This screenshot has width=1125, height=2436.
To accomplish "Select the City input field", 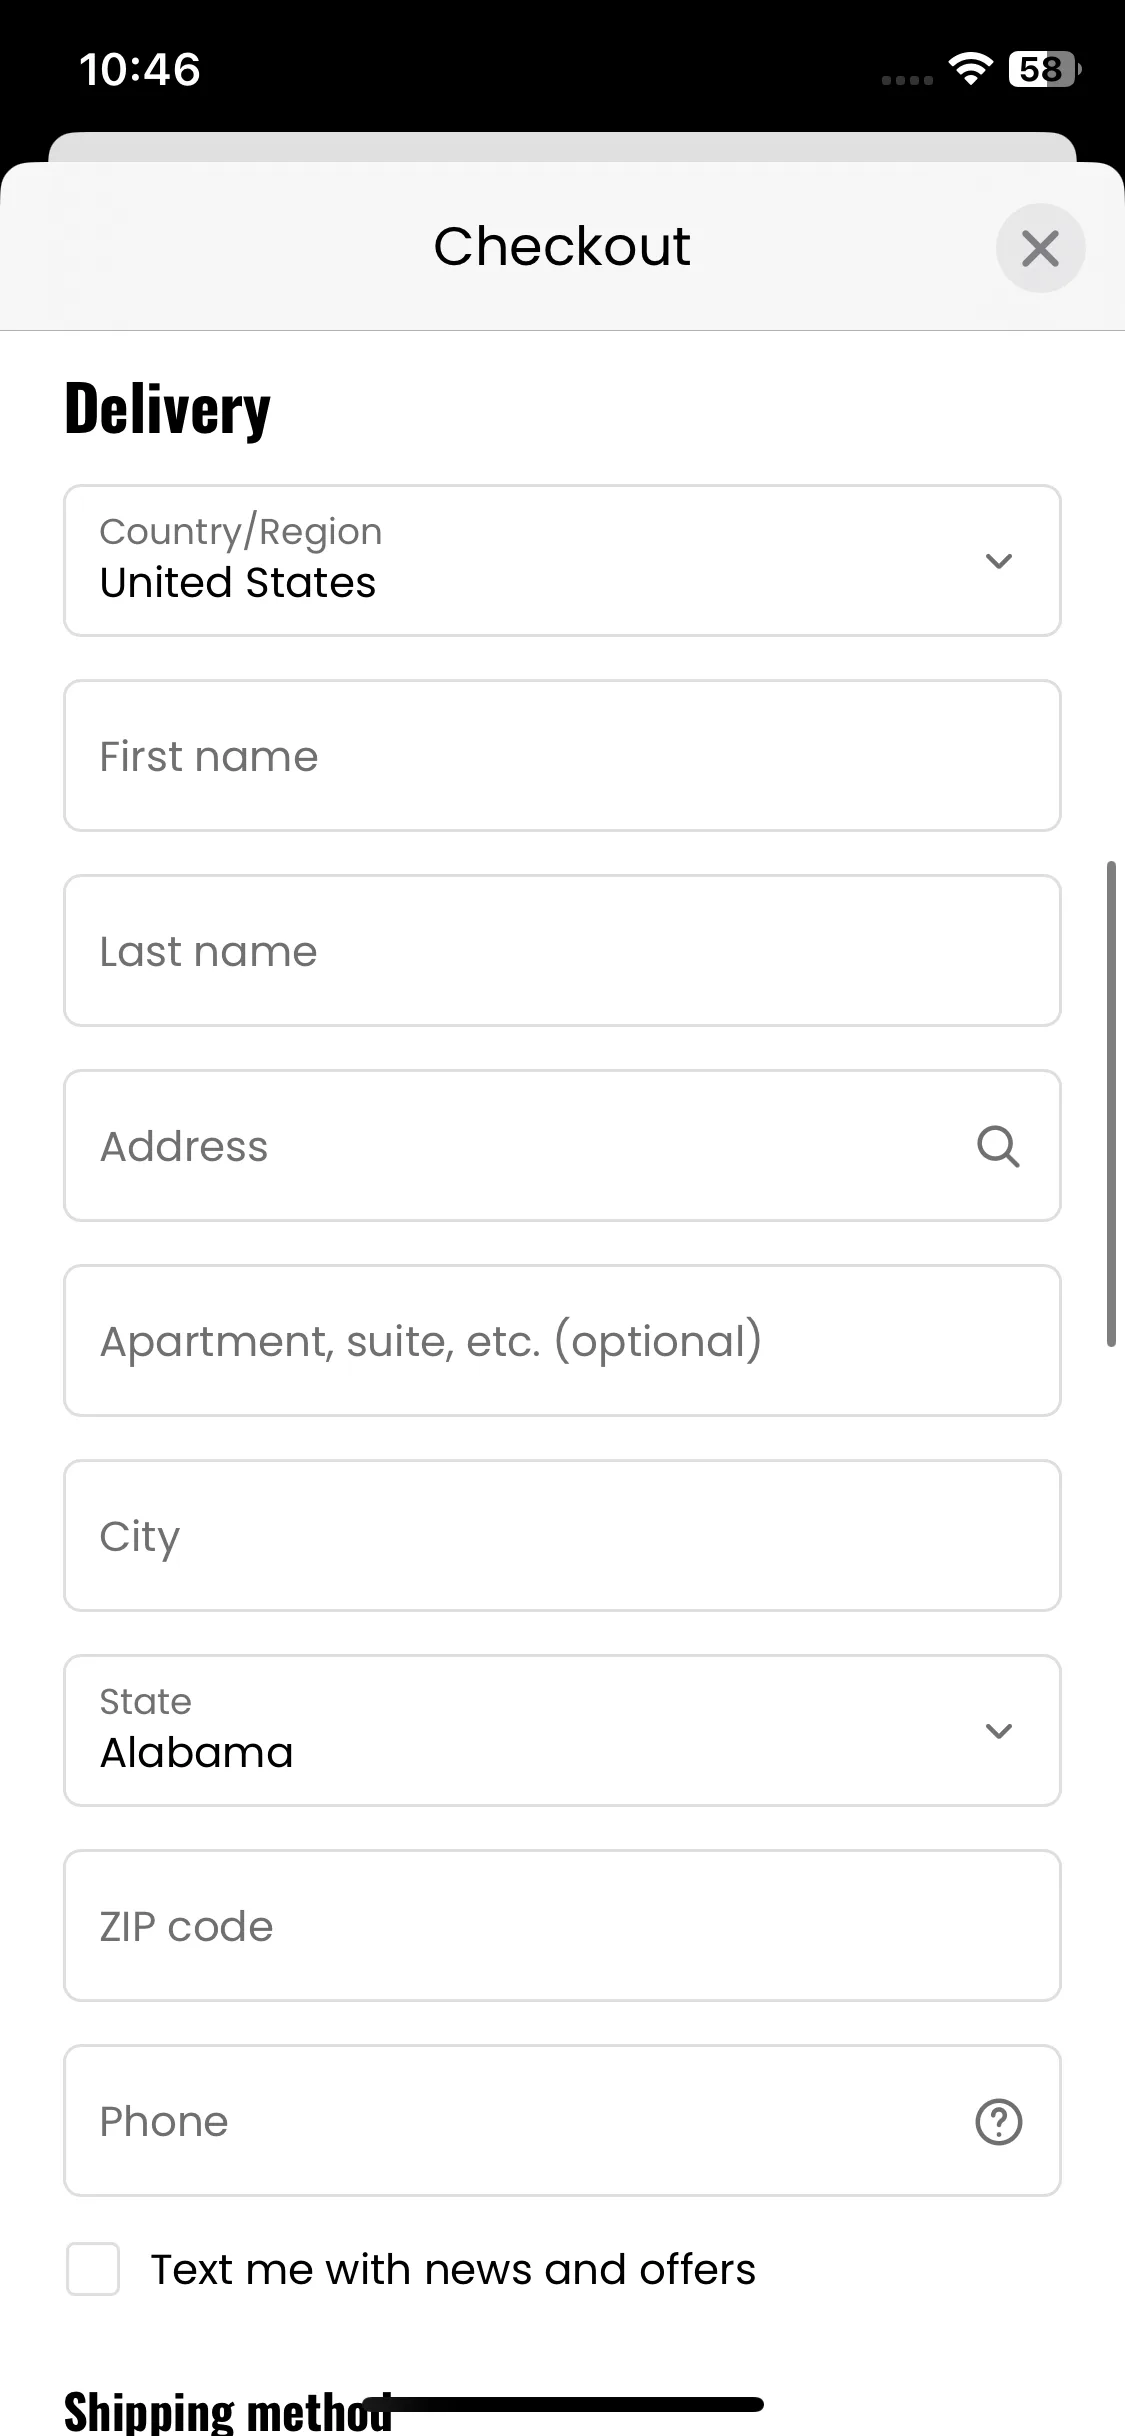I will [x=562, y=1536].
